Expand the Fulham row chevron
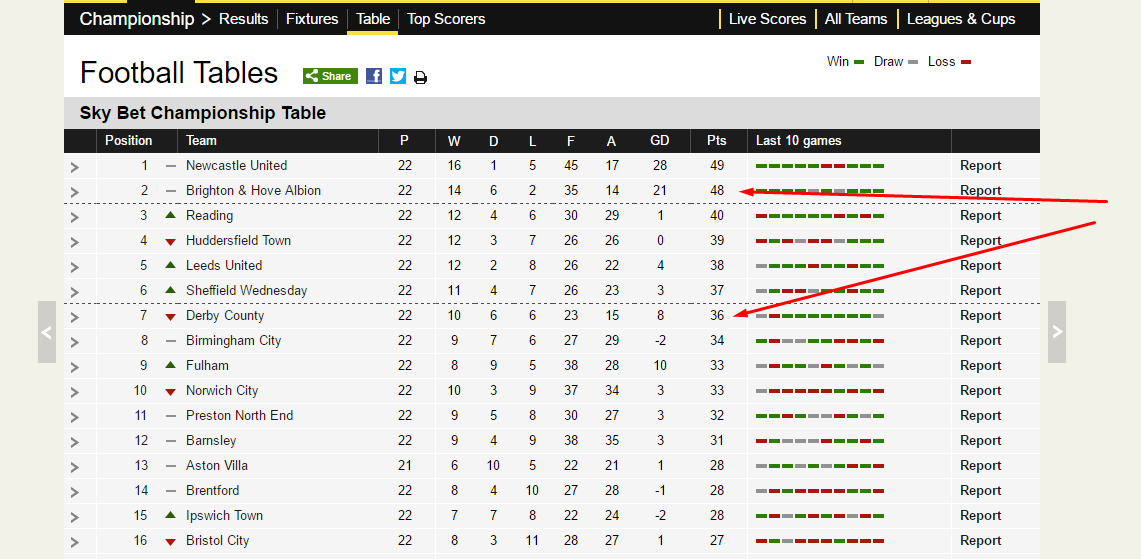The height and width of the screenshot is (559, 1141). [x=74, y=367]
